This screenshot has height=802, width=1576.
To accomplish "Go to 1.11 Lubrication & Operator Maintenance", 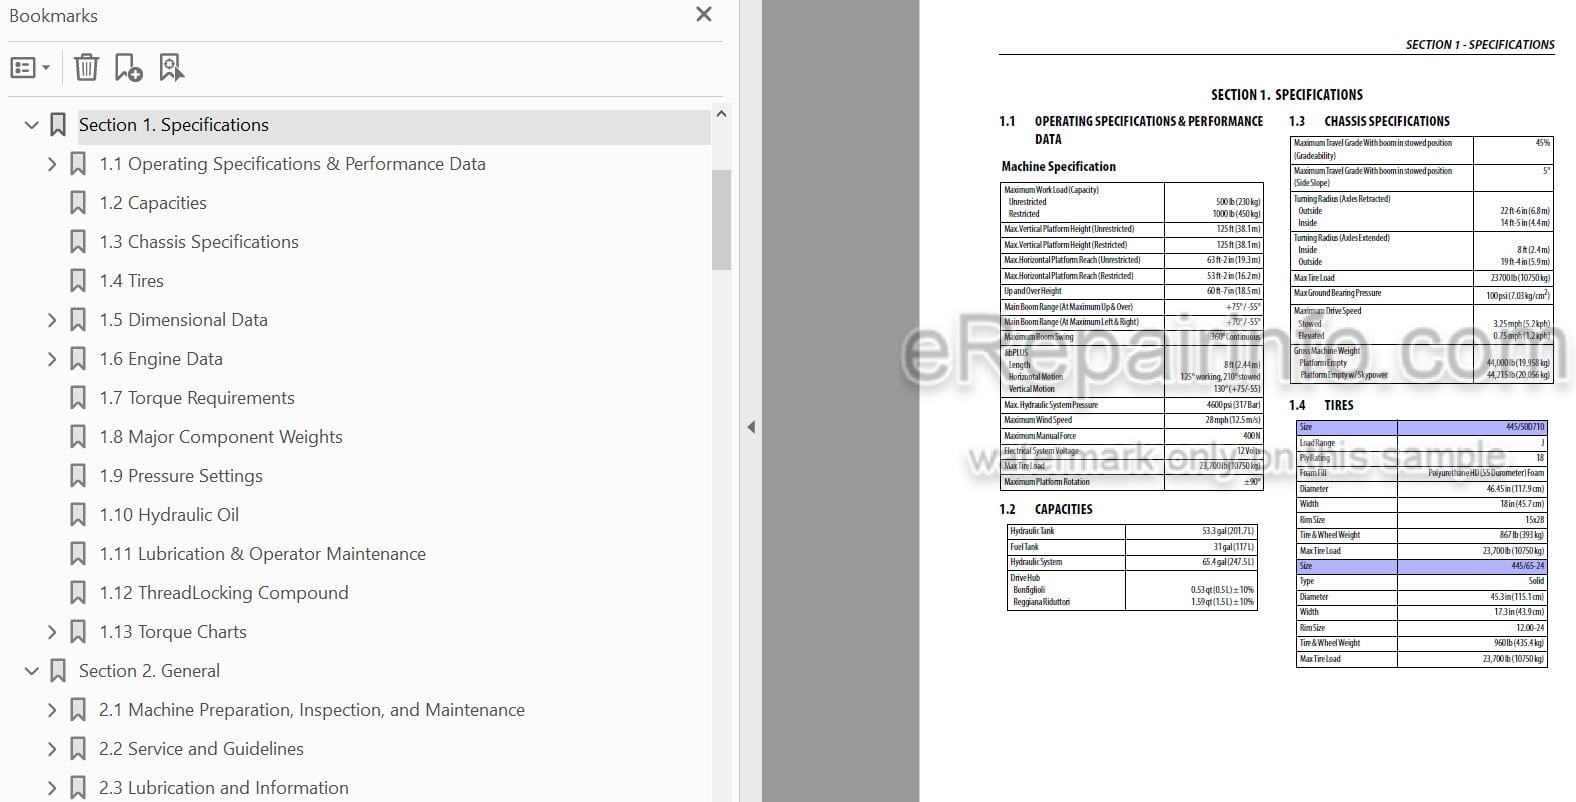I will (262, 554).
